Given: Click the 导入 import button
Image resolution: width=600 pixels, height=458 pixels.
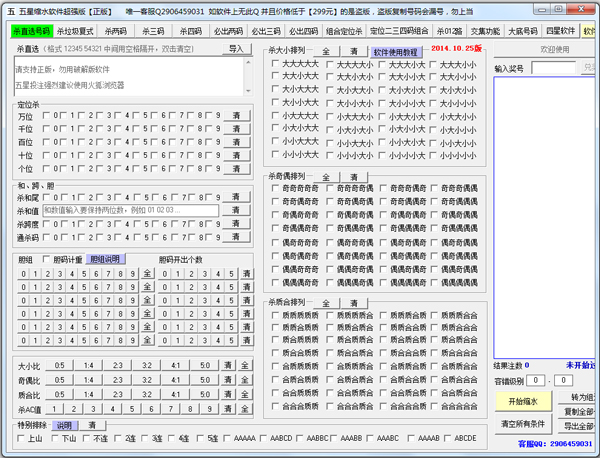Looking at the screenshot, I should (x=235, y=48).
